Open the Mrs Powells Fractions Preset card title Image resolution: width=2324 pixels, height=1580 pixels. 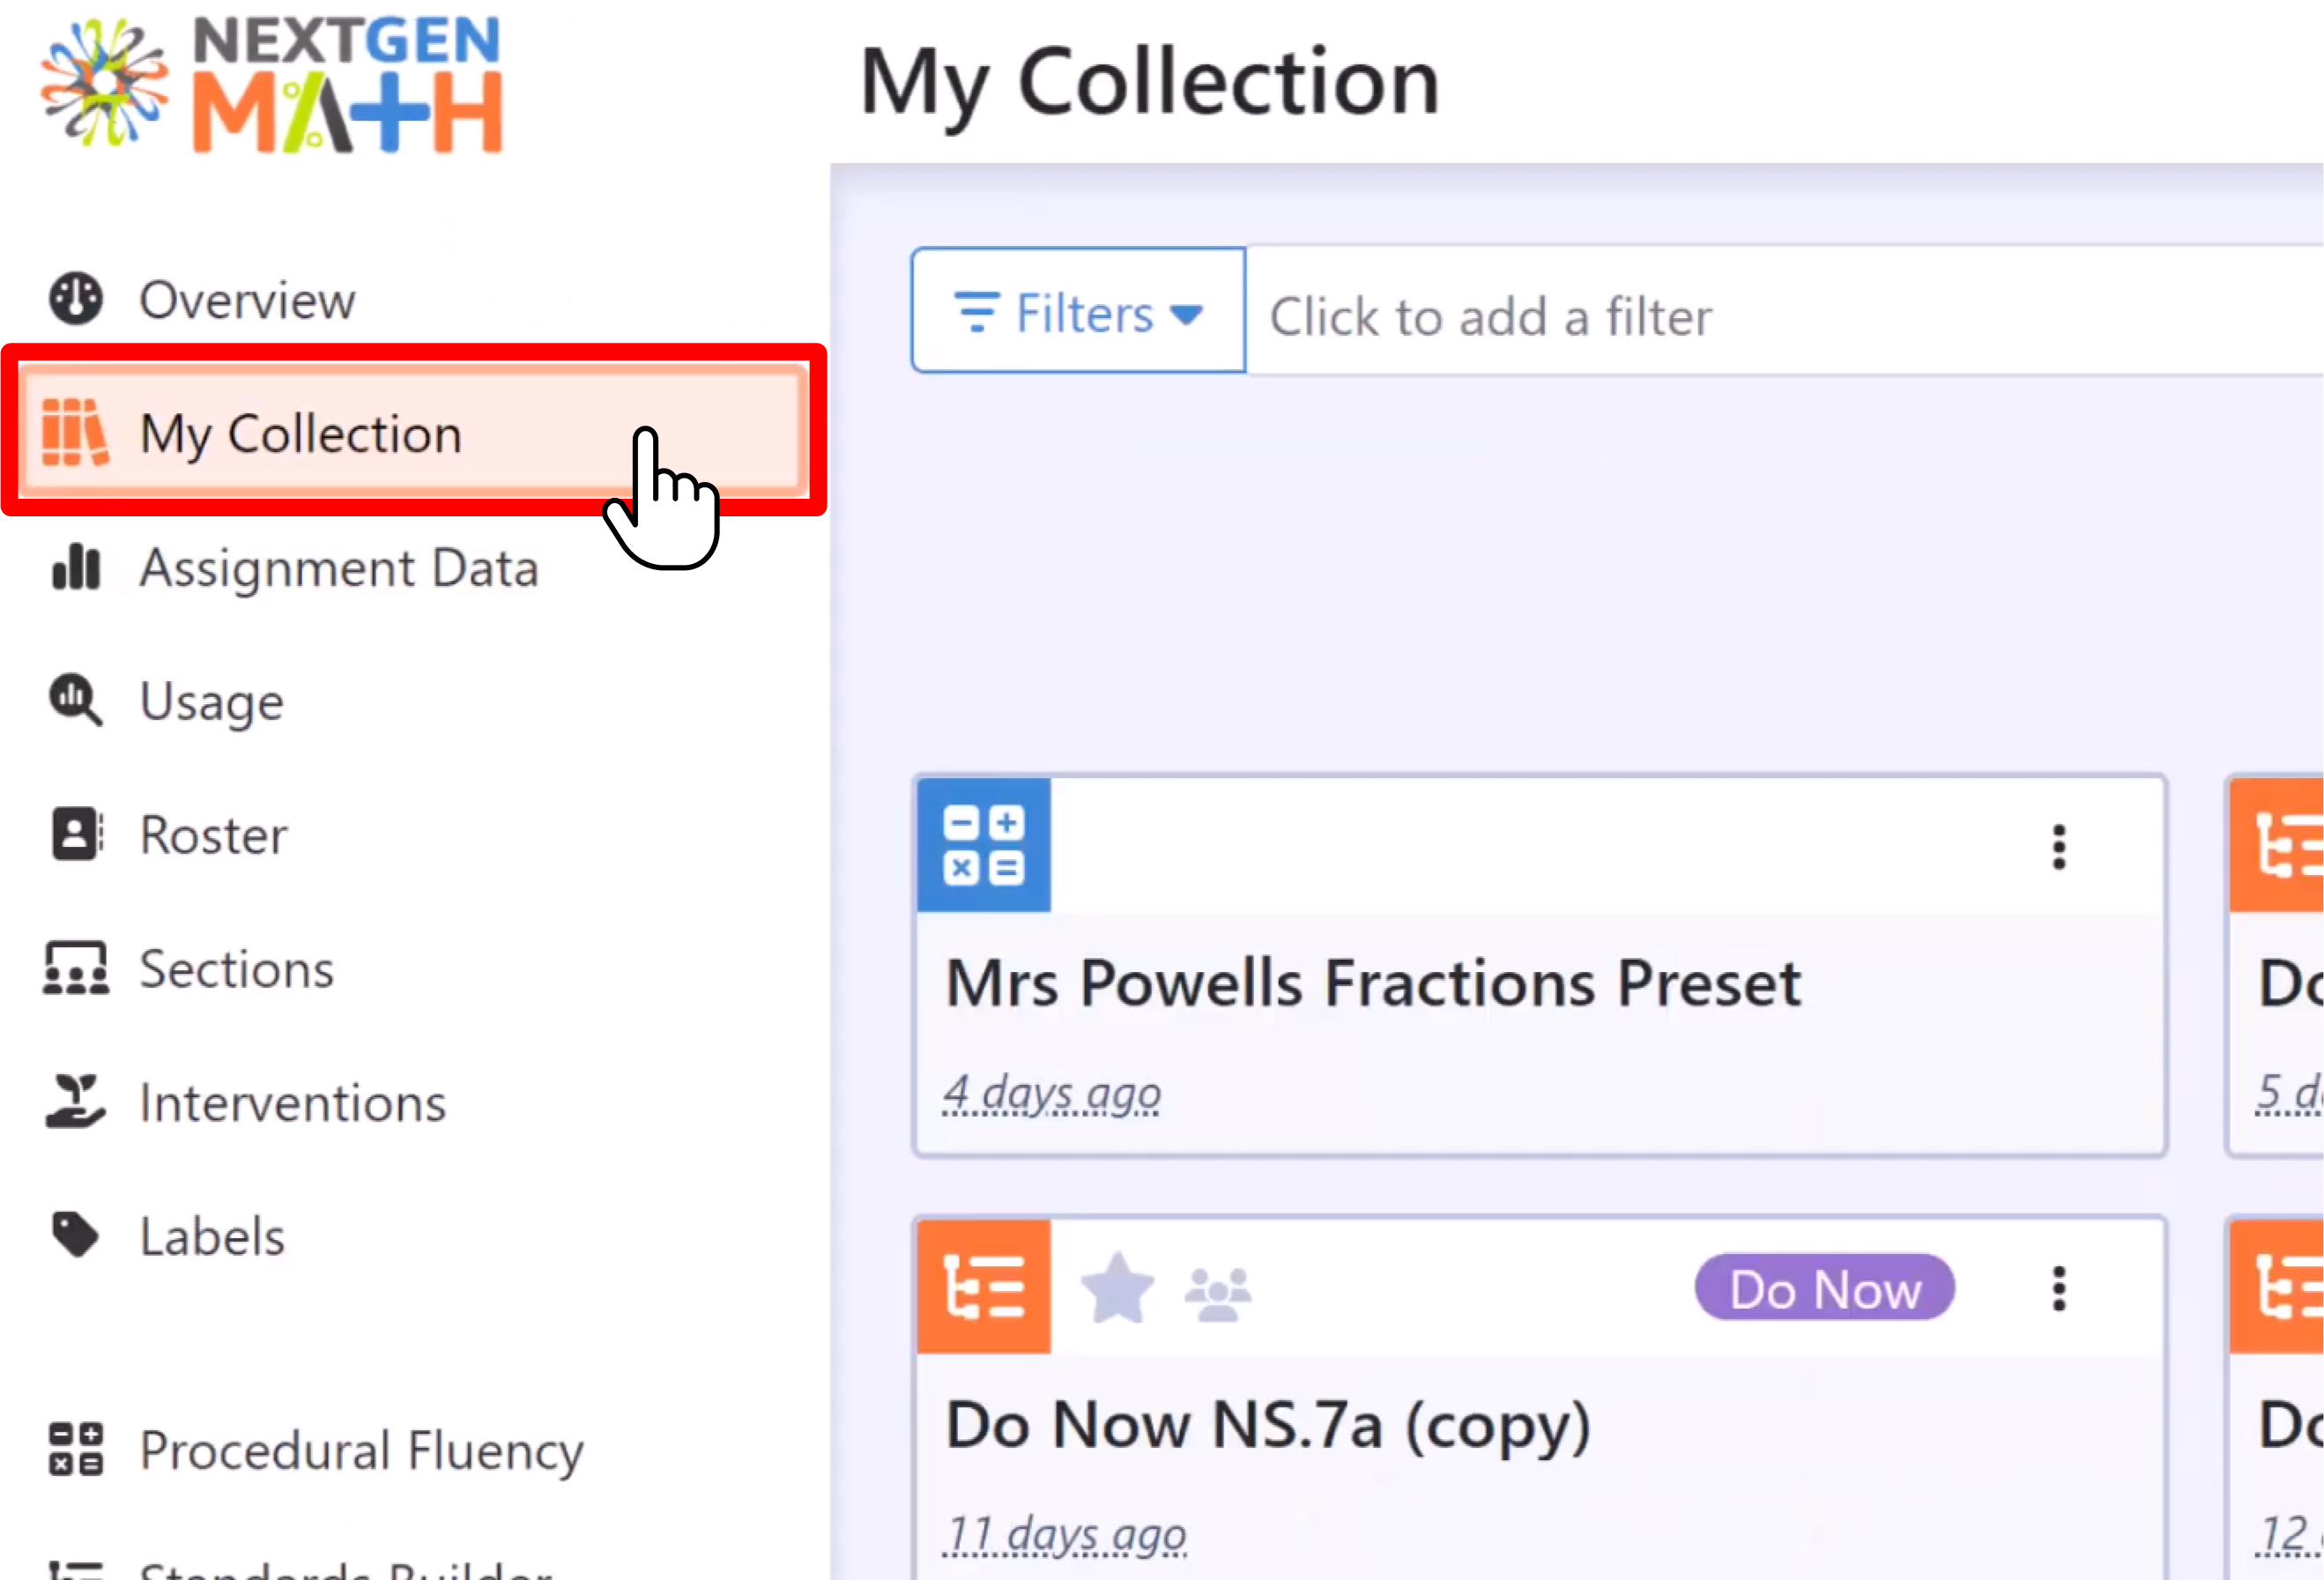1374,983
